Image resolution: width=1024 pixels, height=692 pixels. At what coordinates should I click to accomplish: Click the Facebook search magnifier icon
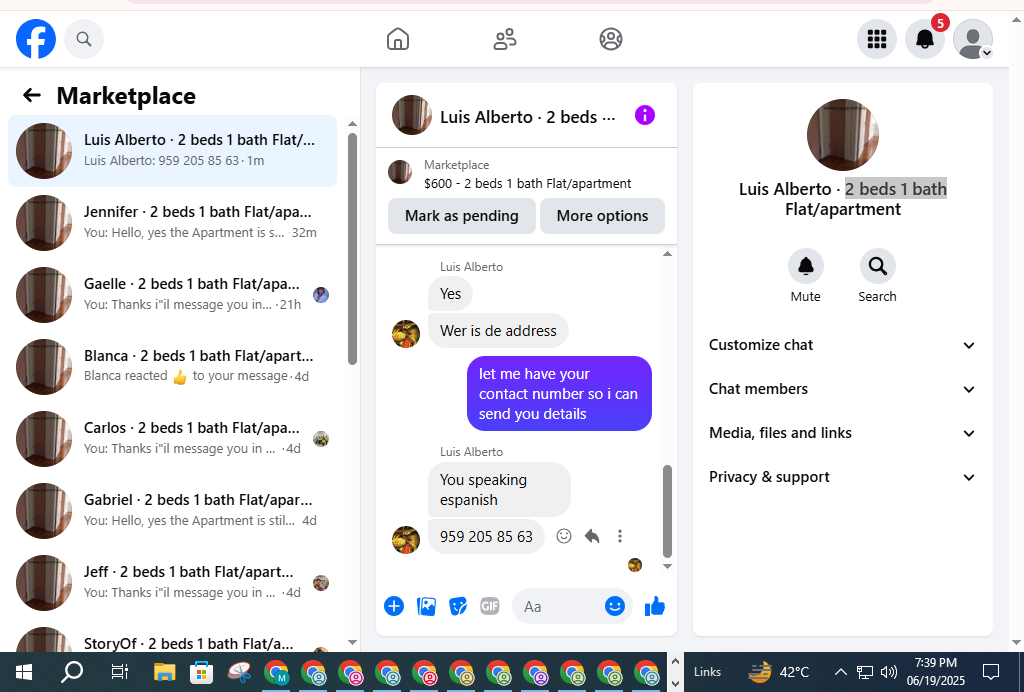(x=84, y=39)
